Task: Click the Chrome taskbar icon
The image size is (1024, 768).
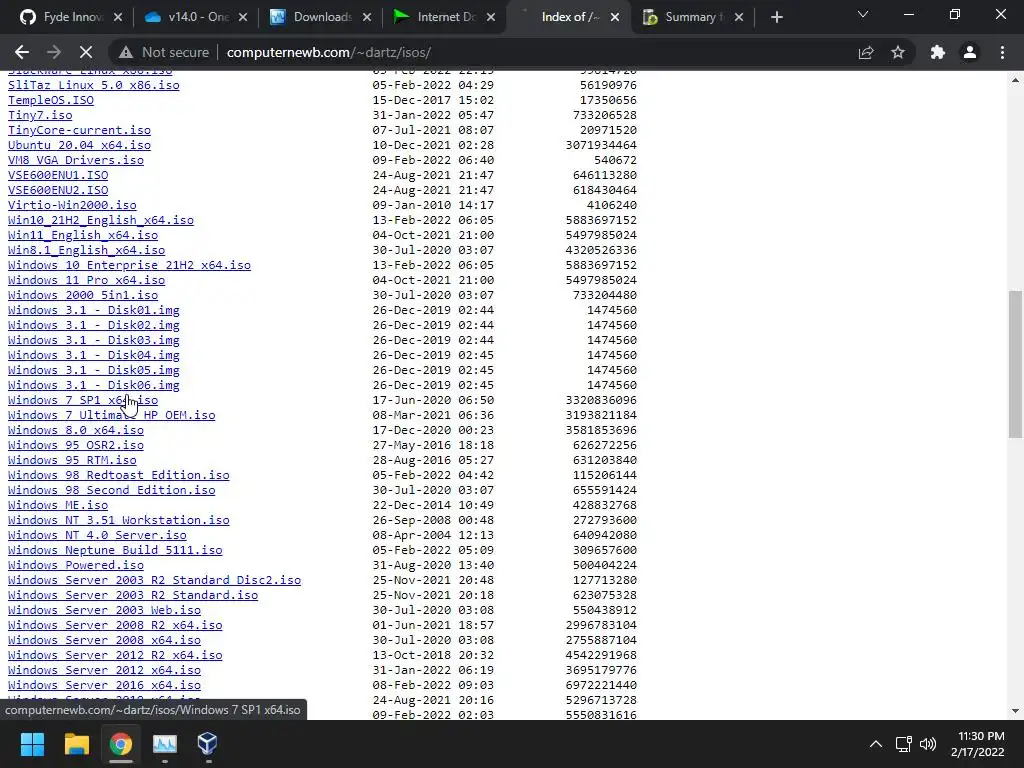Action: (x=121, y=744)
